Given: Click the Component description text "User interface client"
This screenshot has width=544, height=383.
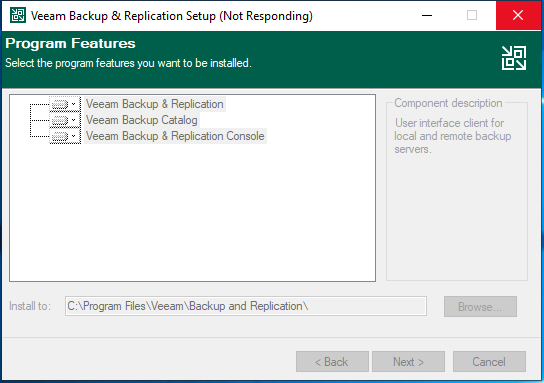Looking at the screenshot, I should tap(442, 123).
